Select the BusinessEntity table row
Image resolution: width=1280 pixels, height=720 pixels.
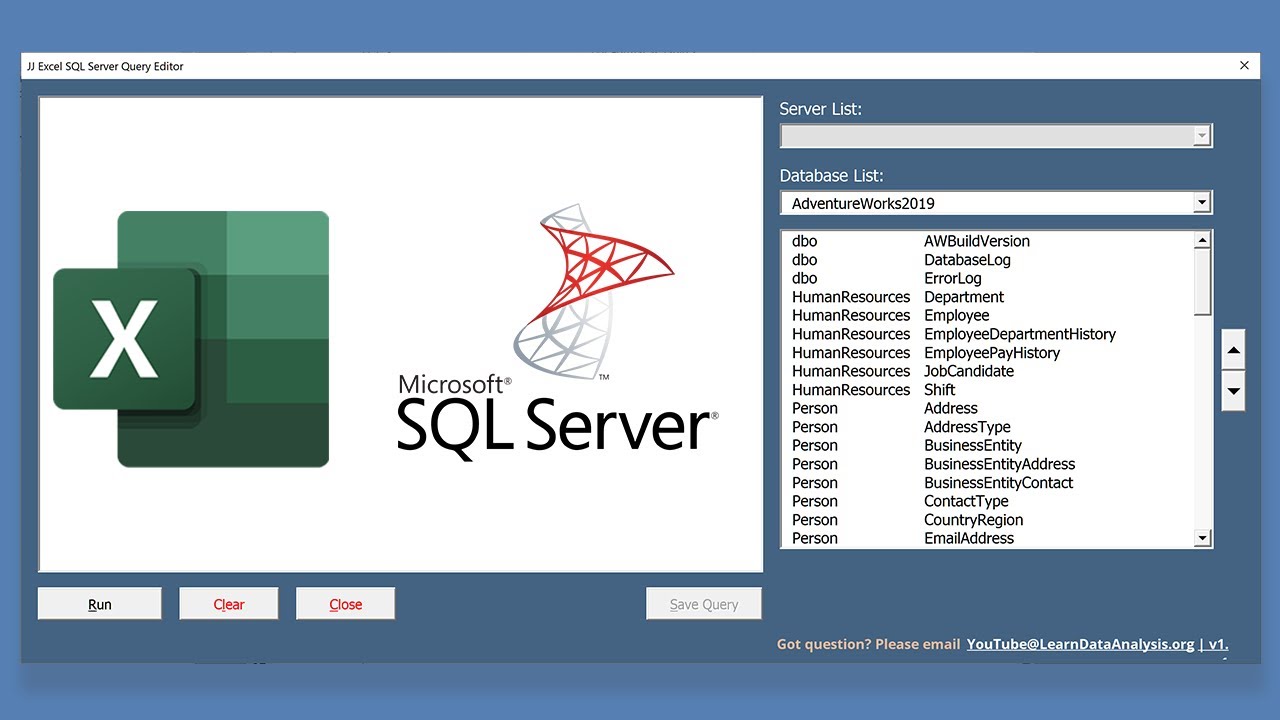pyautogui.click(x=988, y=445)
